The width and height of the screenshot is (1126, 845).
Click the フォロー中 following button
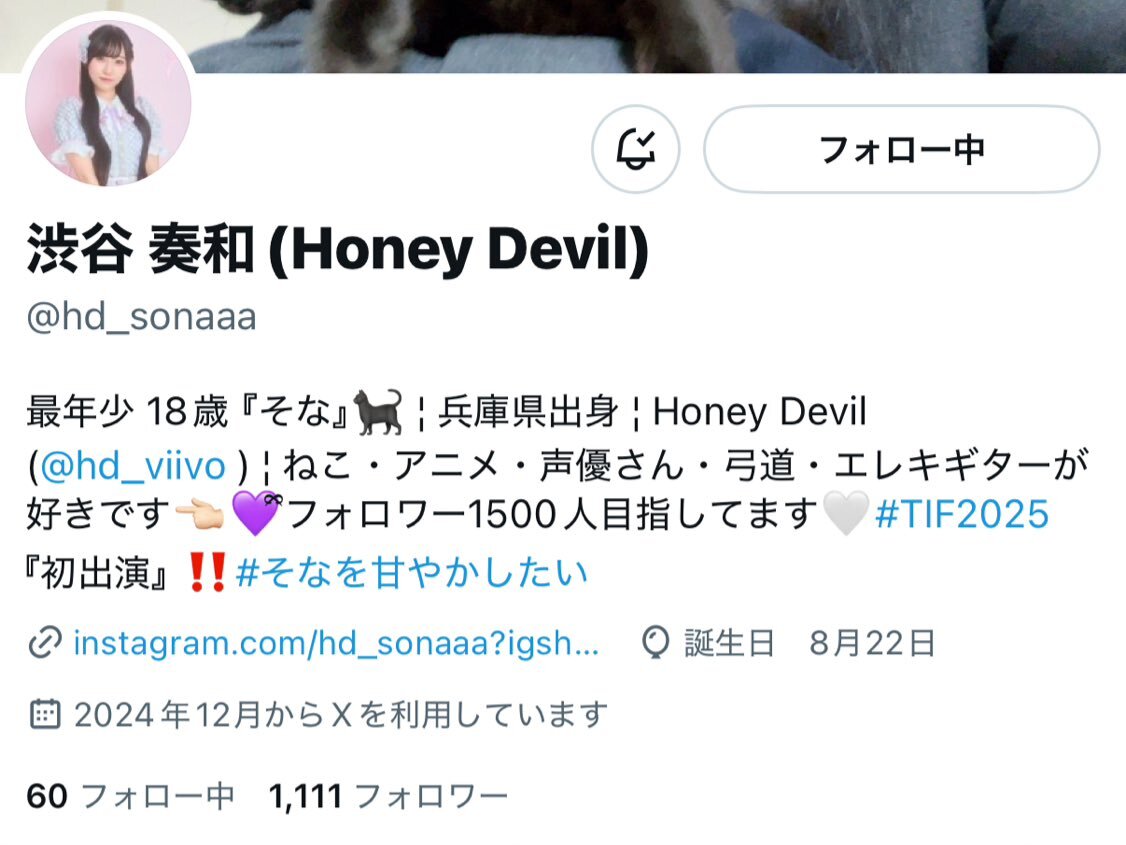[x=901, y=149]
